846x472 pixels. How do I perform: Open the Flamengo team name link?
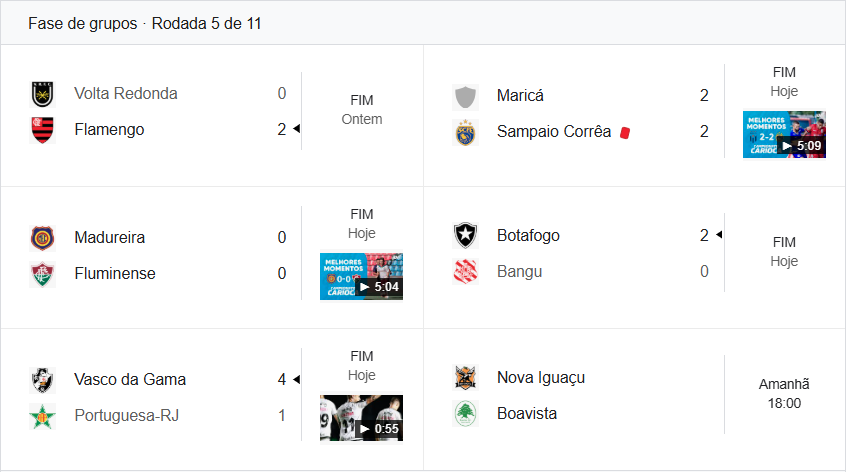point(109,130)
